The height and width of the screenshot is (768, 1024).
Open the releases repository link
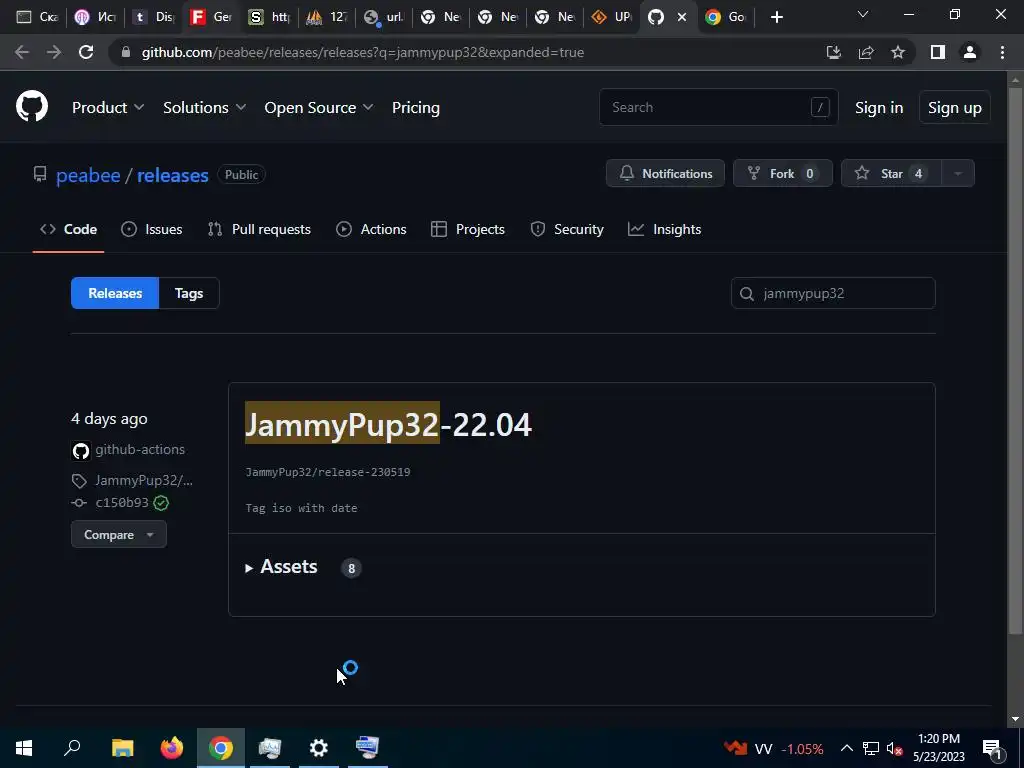(x=172, y=175)
